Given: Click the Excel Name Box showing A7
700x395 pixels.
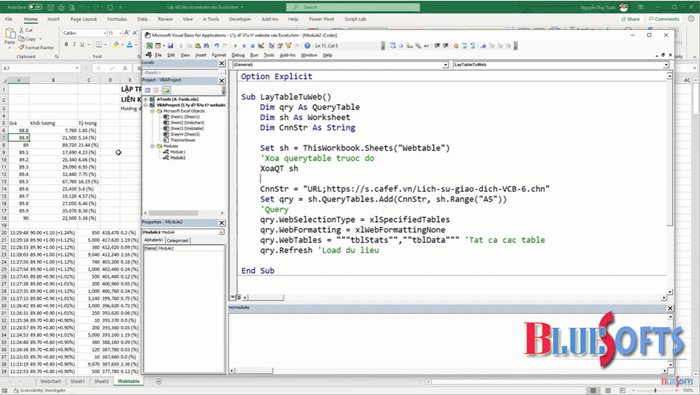Looking at the screenshot, I should (x=40, y=68).
